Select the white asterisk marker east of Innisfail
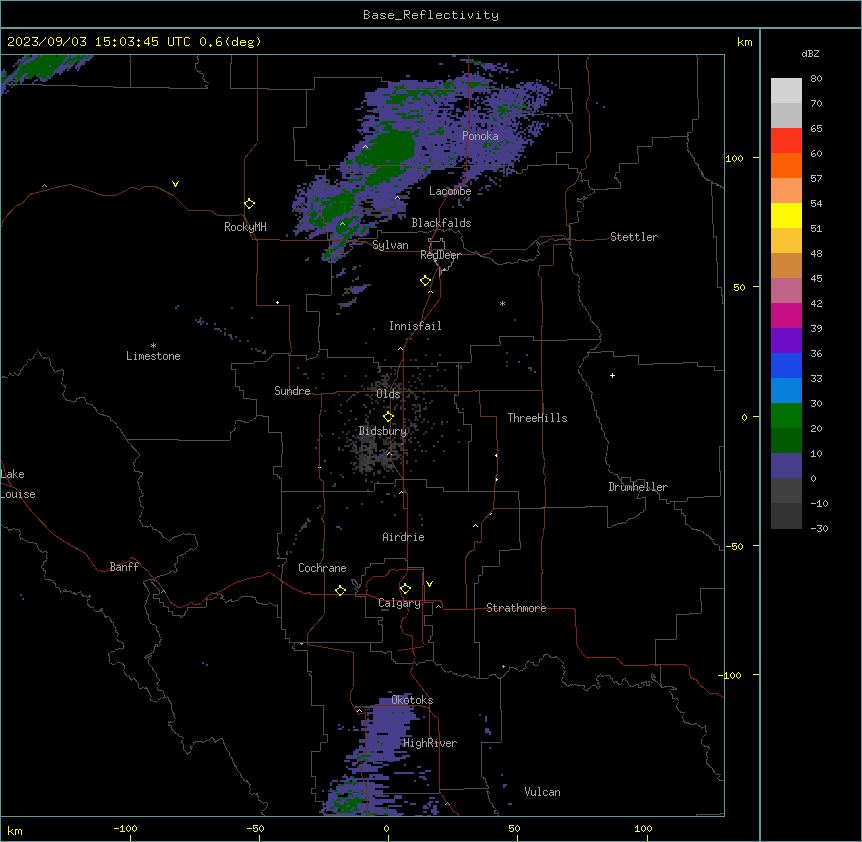Screen dimensions: 862x842 click(x=502, y=303)
